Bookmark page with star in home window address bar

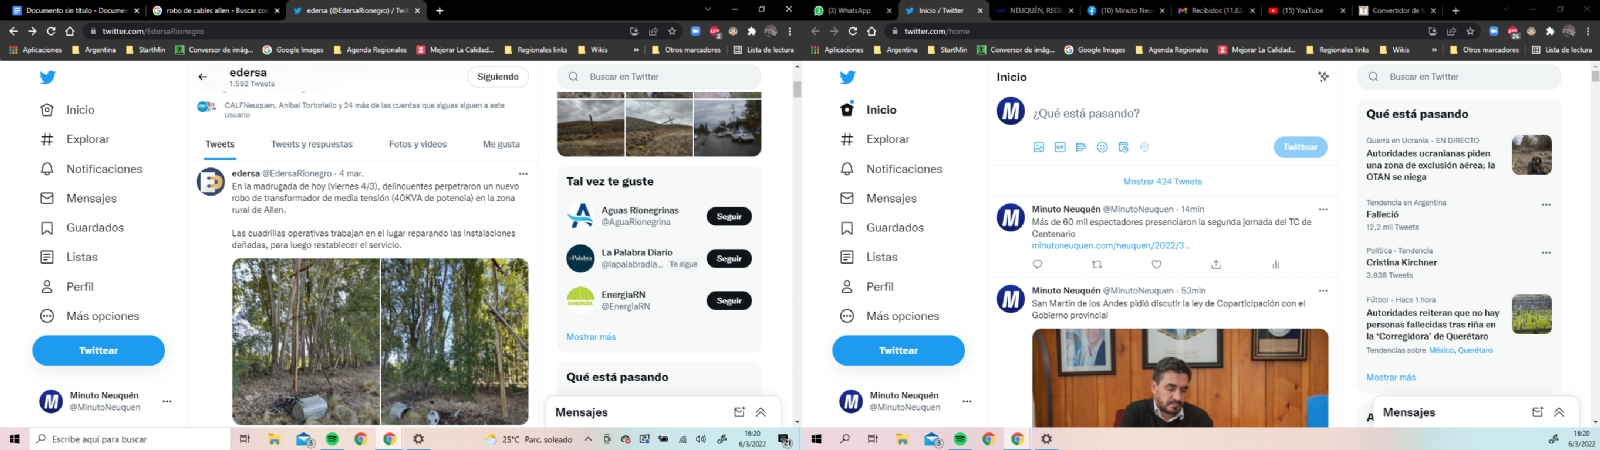click(x=1471, y=31)
